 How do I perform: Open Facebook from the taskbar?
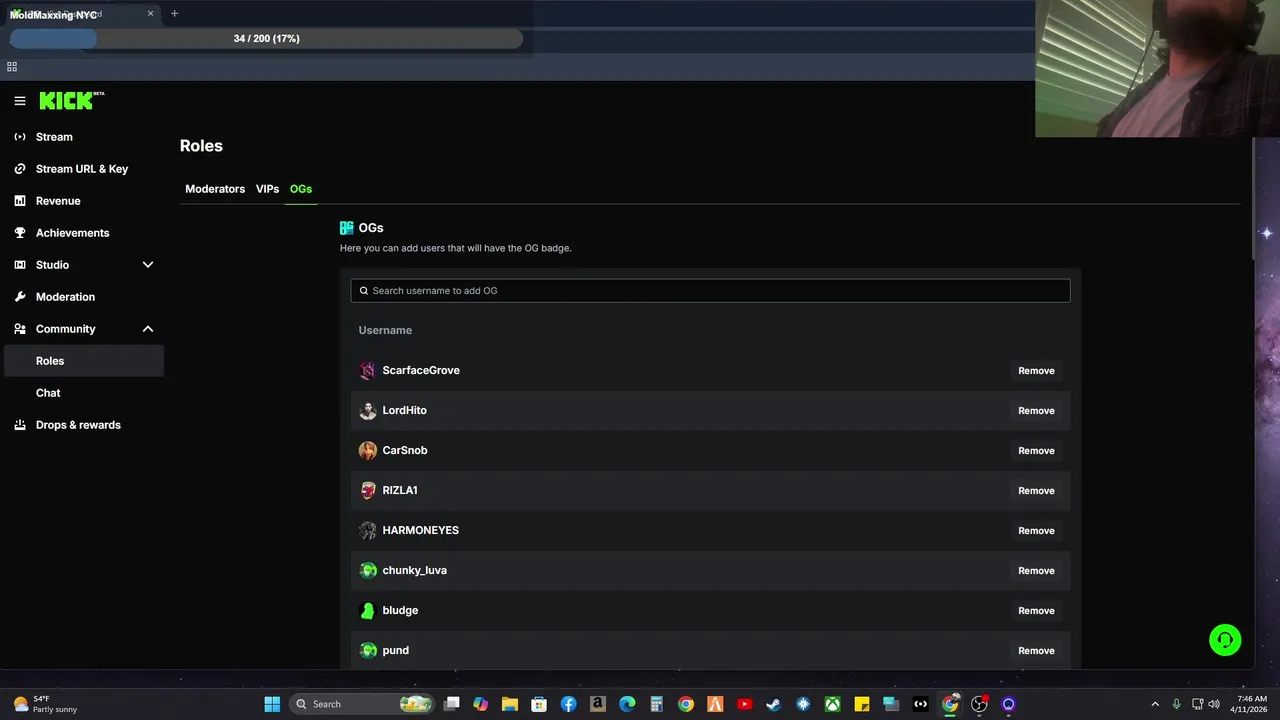tap(568, 704)
